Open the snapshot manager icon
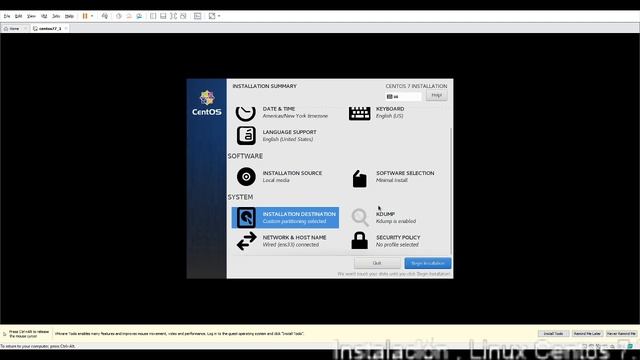 pyautogui.click(x=139, y=16)
